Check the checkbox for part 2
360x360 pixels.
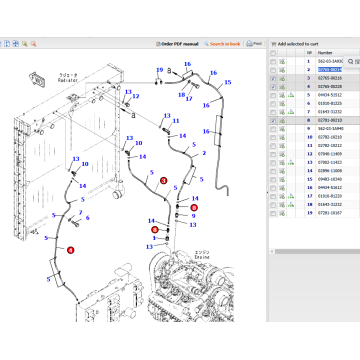click(x=273, y=70)
